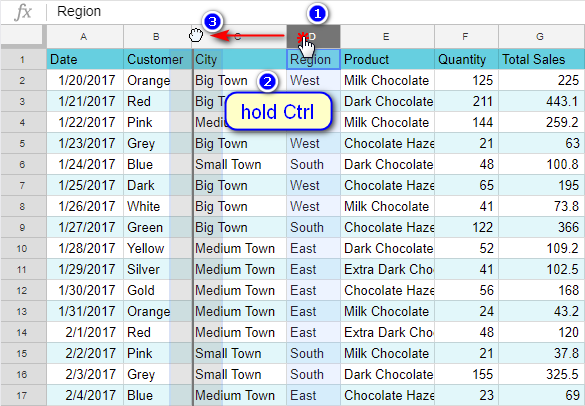The image size is (585, 406).
Task: Click the Customer header cell
Action: coord(158,59)
